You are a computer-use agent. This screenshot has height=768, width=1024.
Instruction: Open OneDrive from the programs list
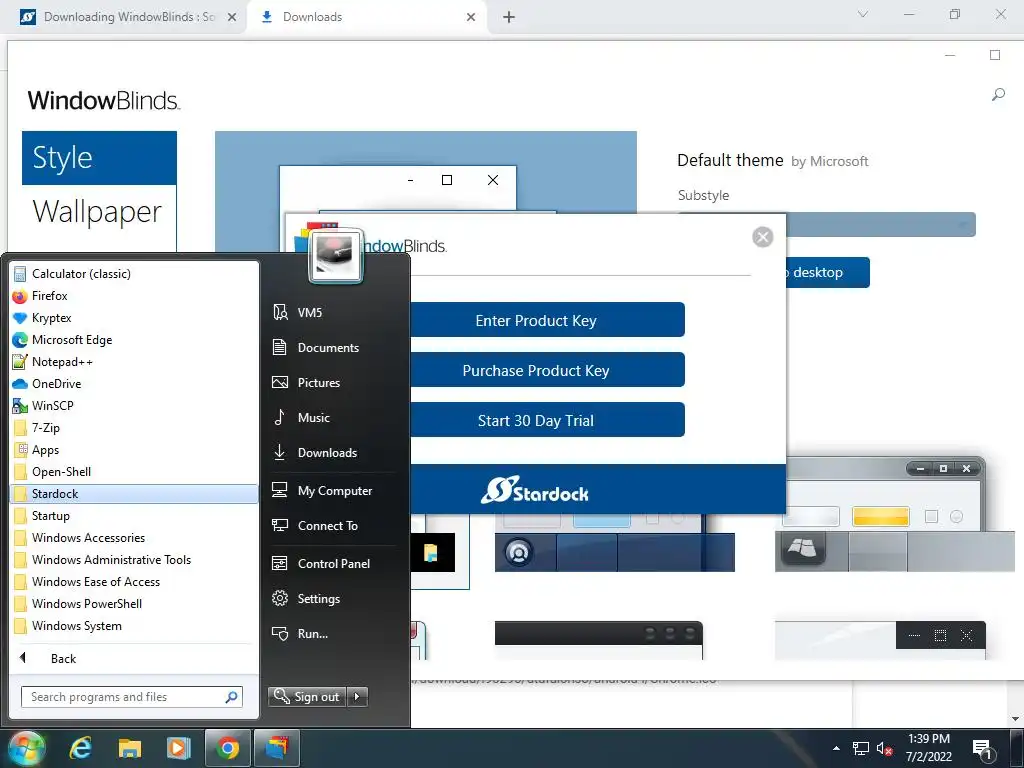135,384
